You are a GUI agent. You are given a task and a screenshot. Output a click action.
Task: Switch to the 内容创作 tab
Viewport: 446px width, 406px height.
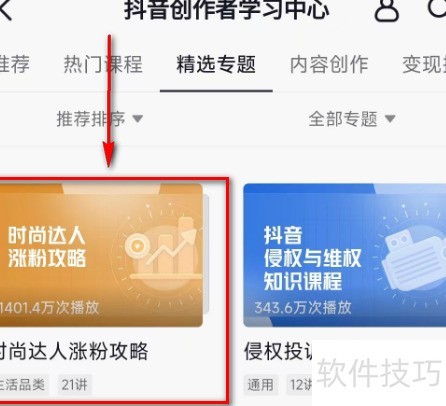(329, 64)
